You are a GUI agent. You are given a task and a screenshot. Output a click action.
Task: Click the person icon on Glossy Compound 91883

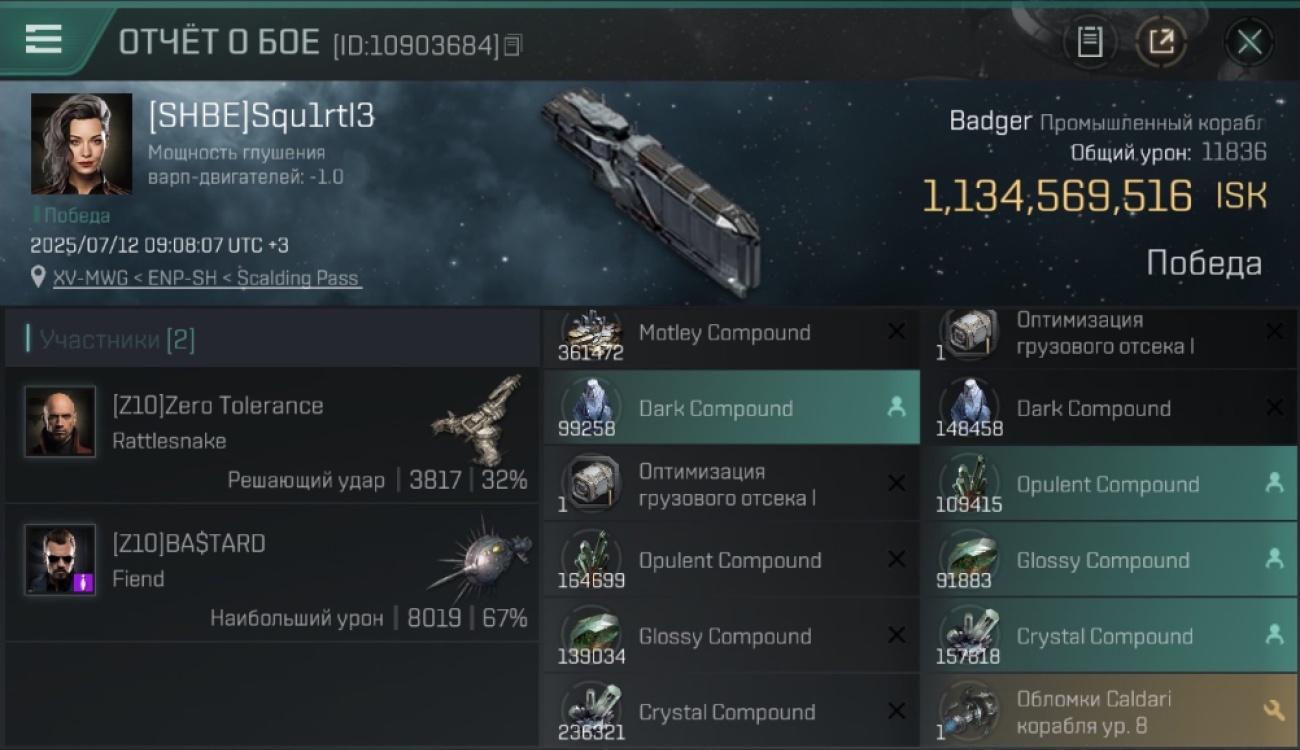[x=1273, y=559]
